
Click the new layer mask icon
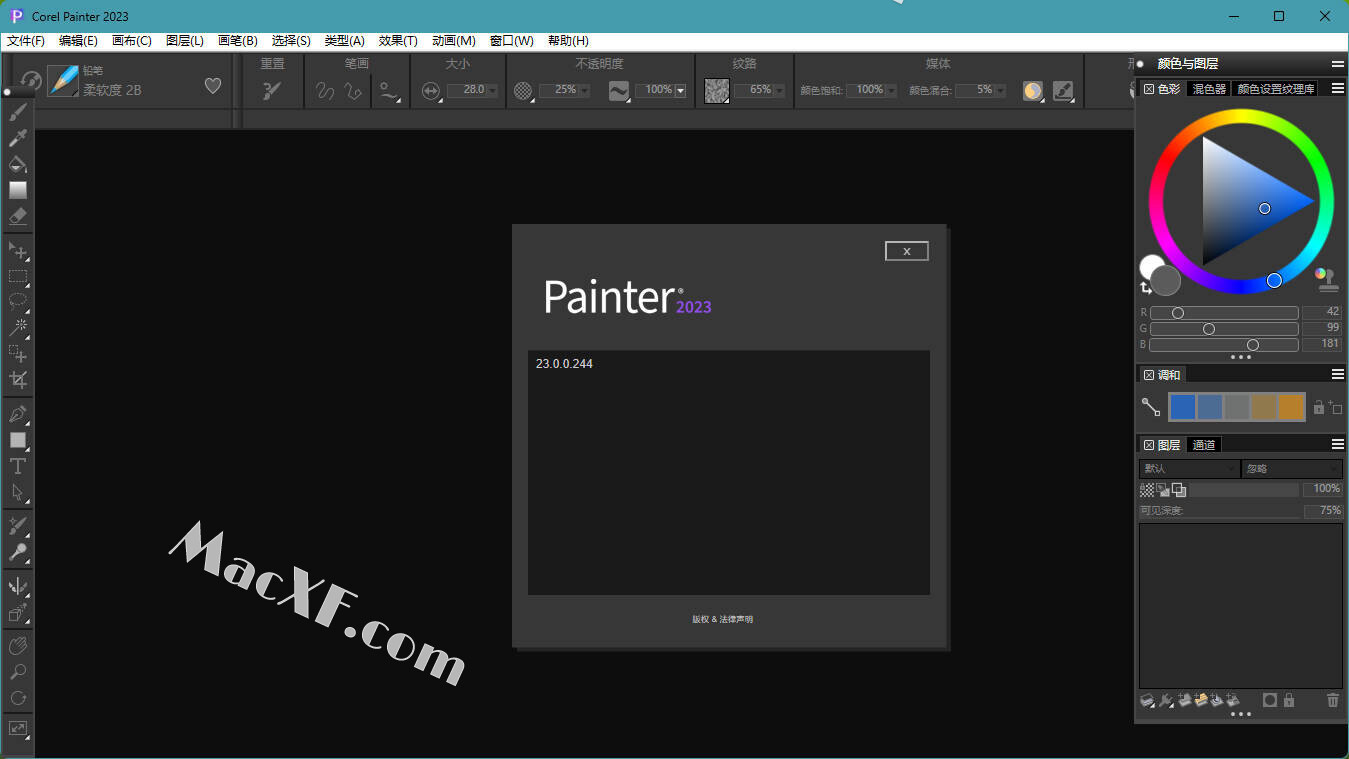click(1269, 700)
